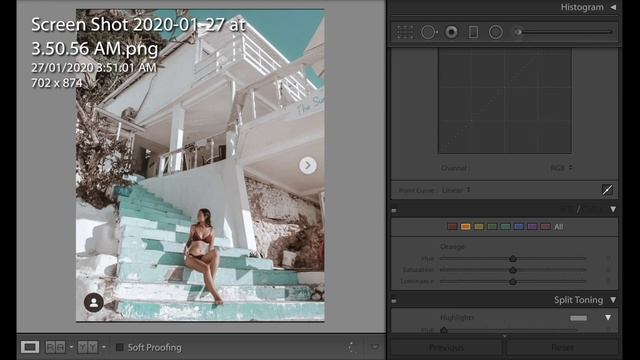Open the Highlights color swatch picker
Image resolution: width=640 pixels, height=360 pixels.
[578, 318]
